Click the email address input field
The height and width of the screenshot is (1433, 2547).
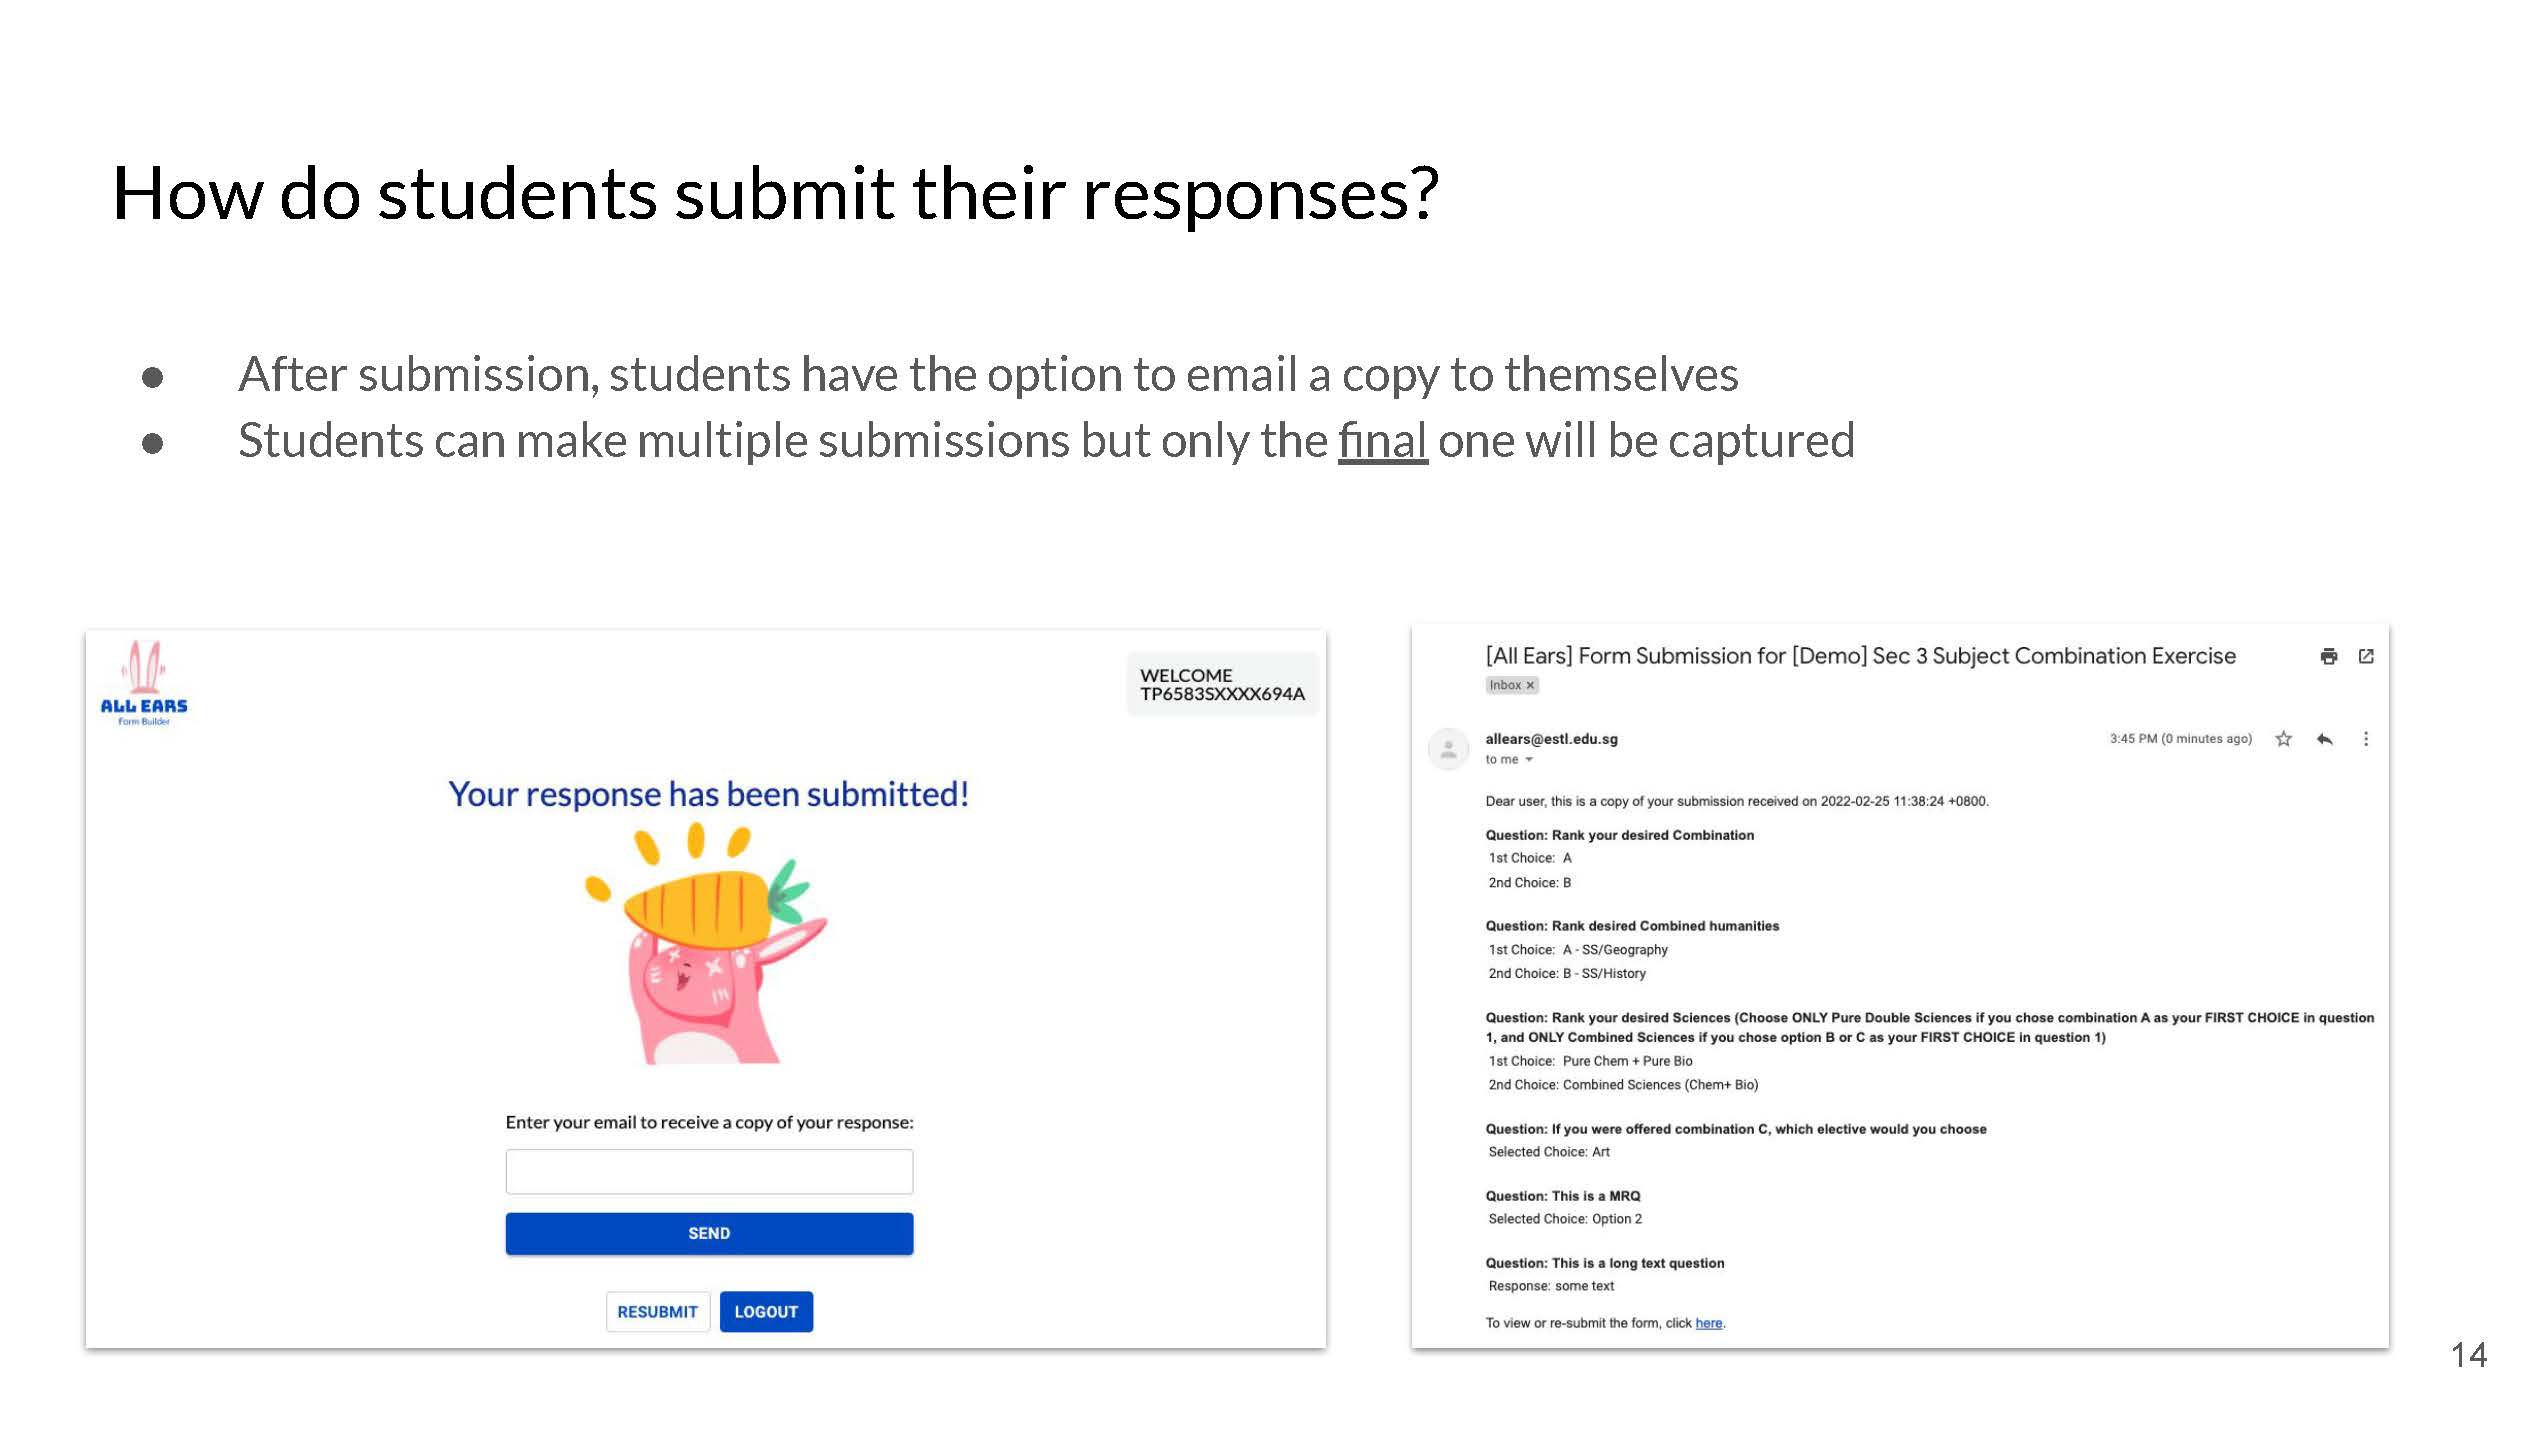pyautogui.click(x=709, y=1171)
